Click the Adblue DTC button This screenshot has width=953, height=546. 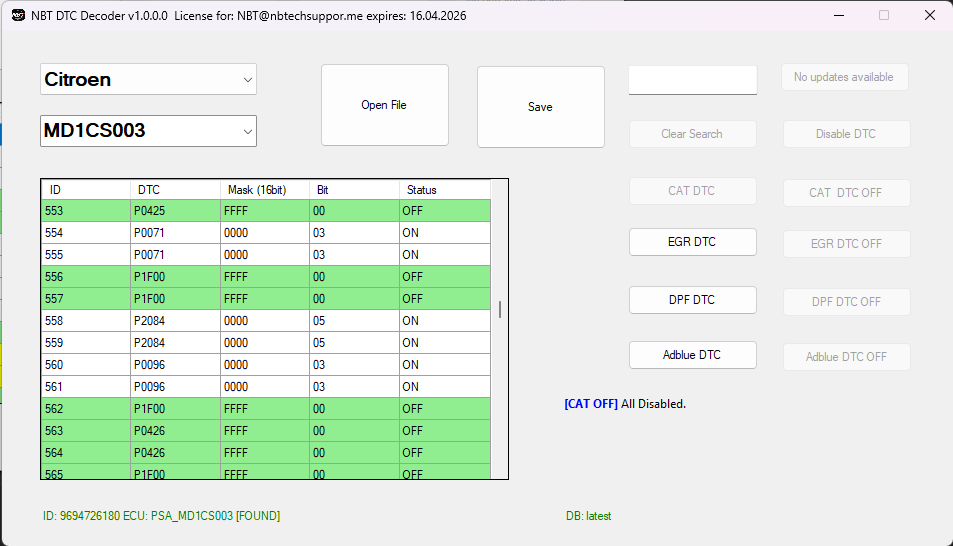pos(692,355)
